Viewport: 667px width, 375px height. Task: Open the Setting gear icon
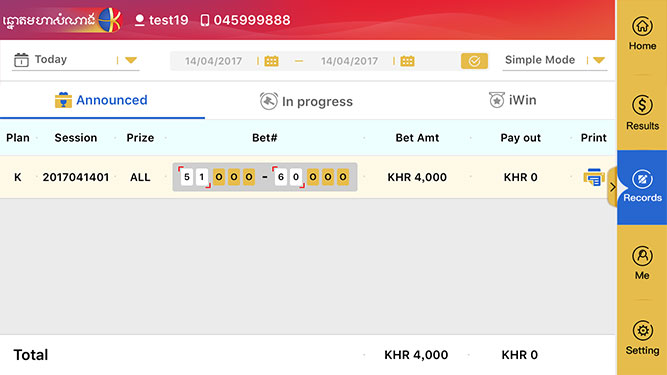point(642,330)
